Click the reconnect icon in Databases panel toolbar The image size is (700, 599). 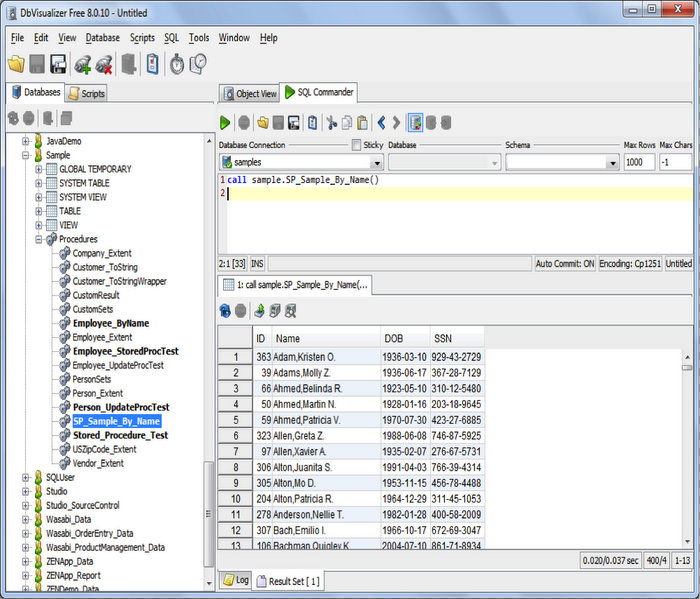tap(13, 118)
